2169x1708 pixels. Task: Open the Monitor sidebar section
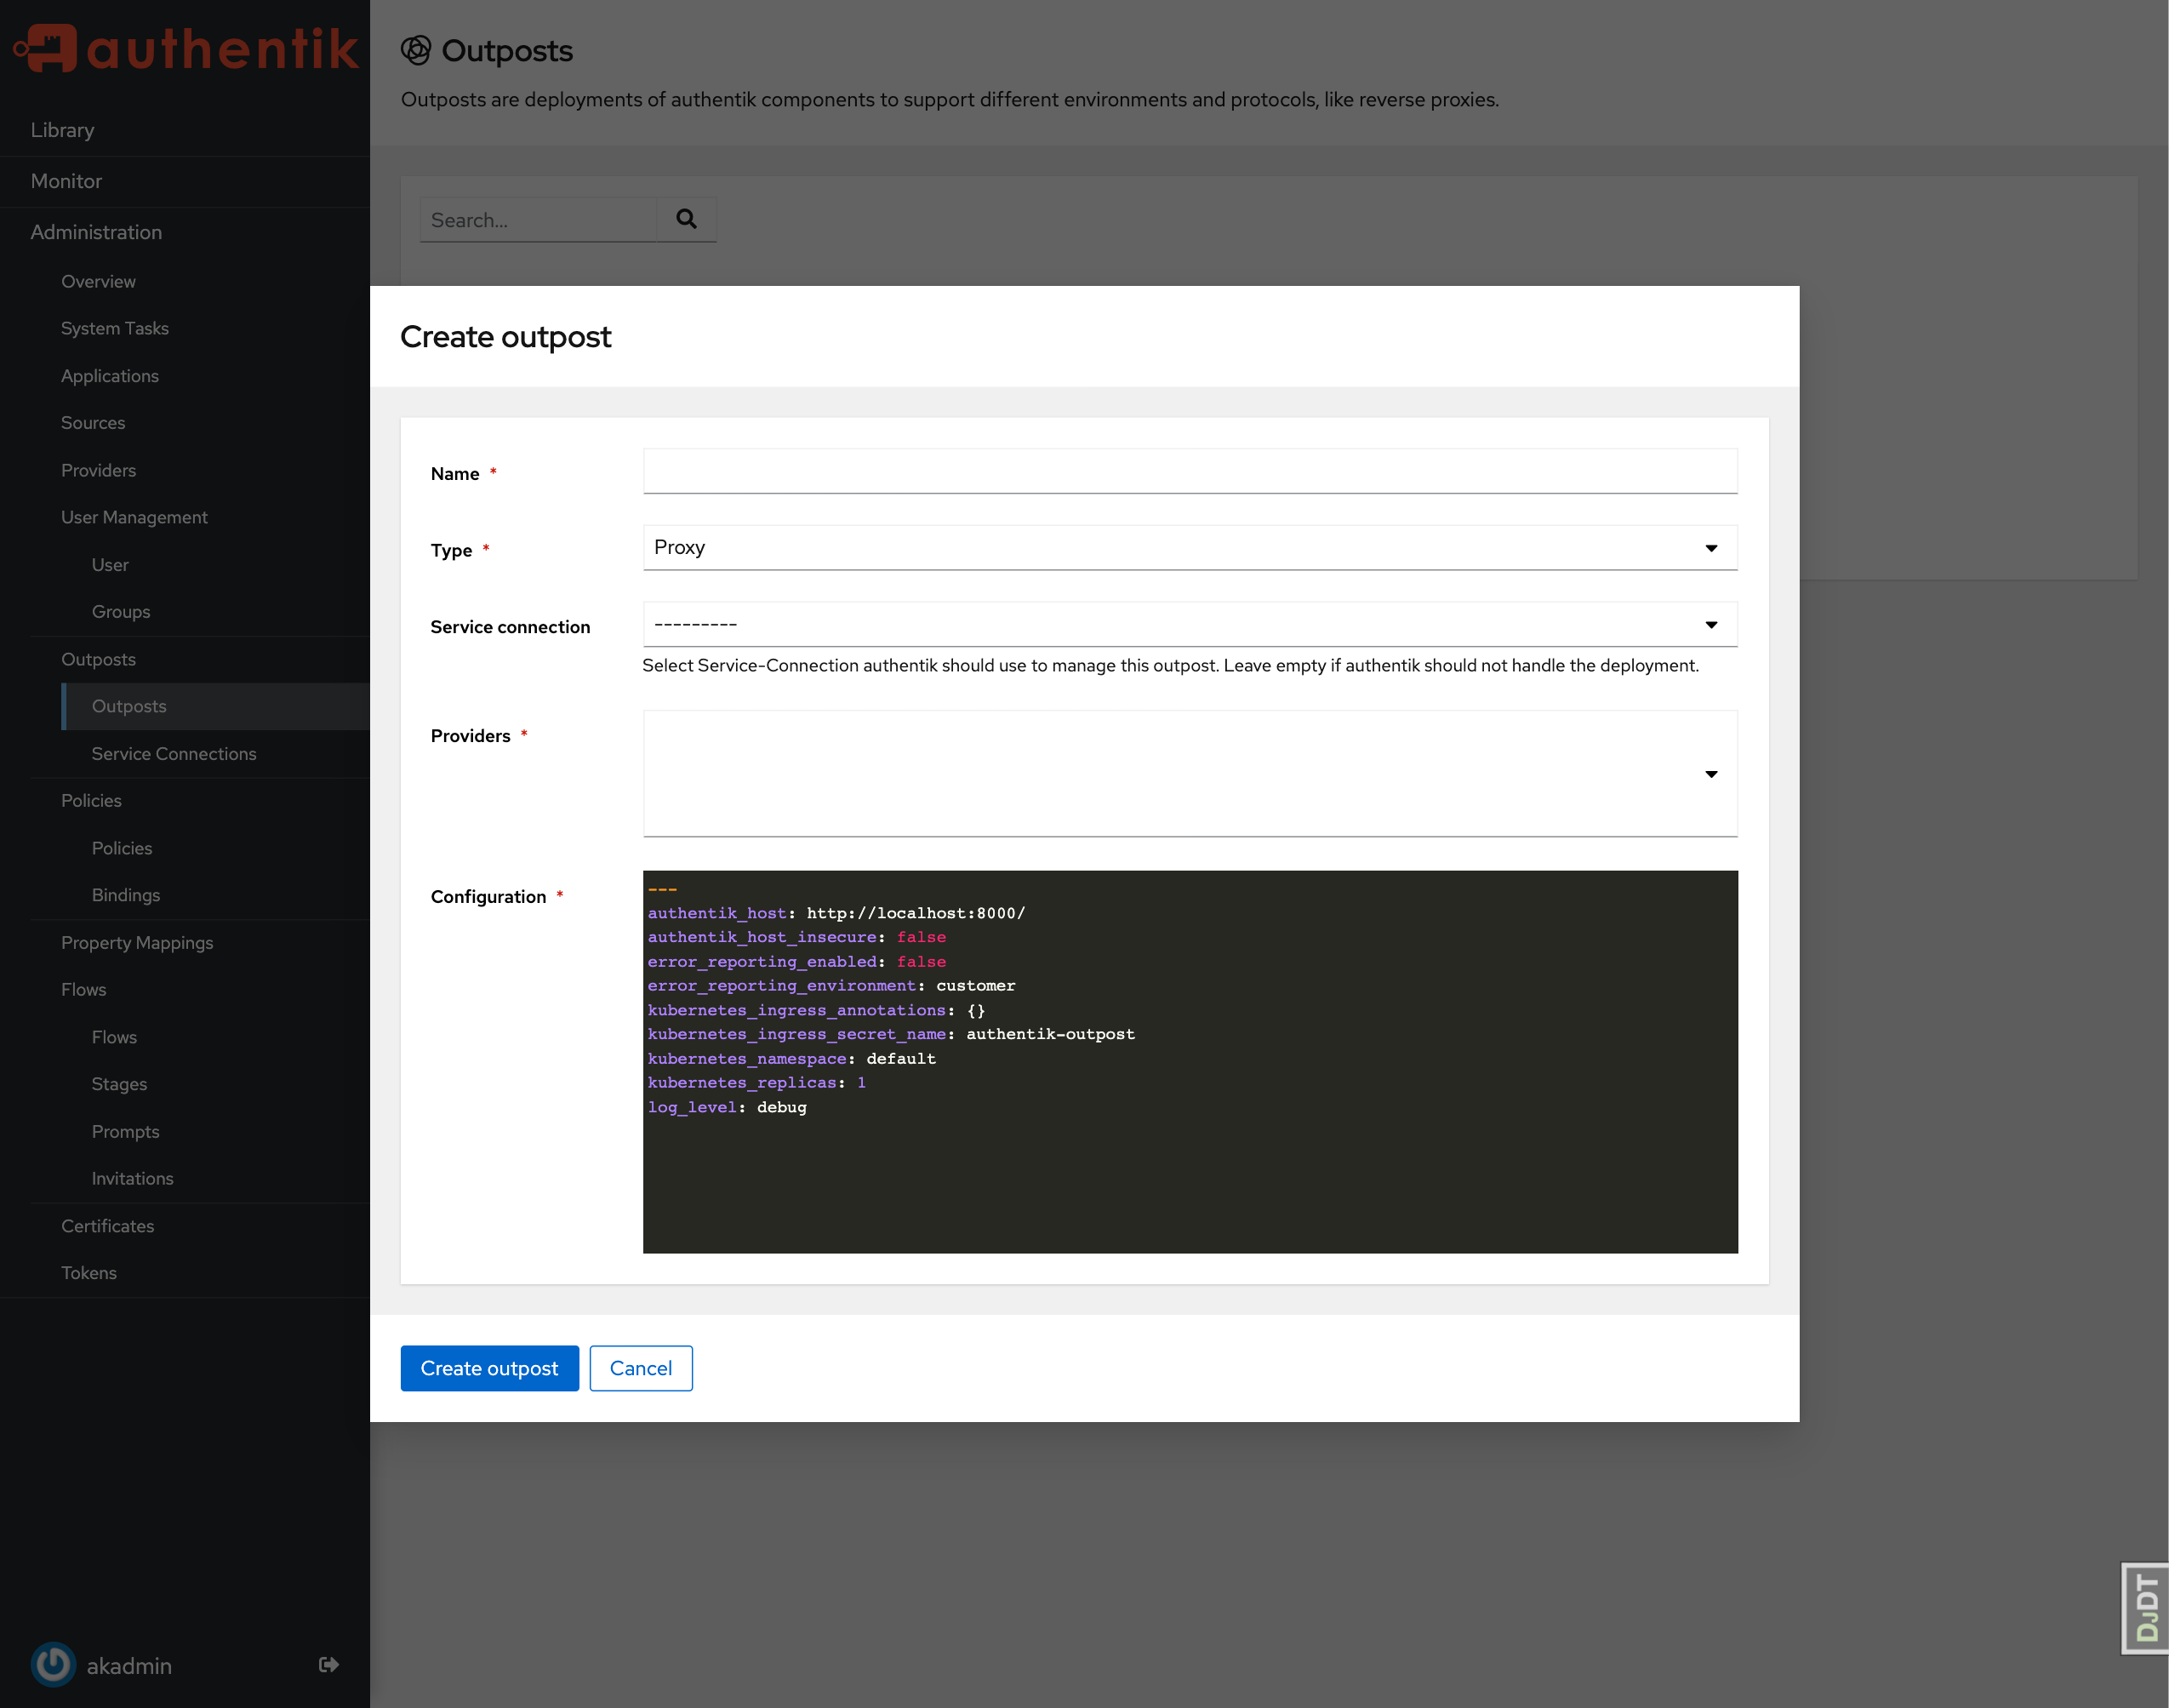pos(66,181)
